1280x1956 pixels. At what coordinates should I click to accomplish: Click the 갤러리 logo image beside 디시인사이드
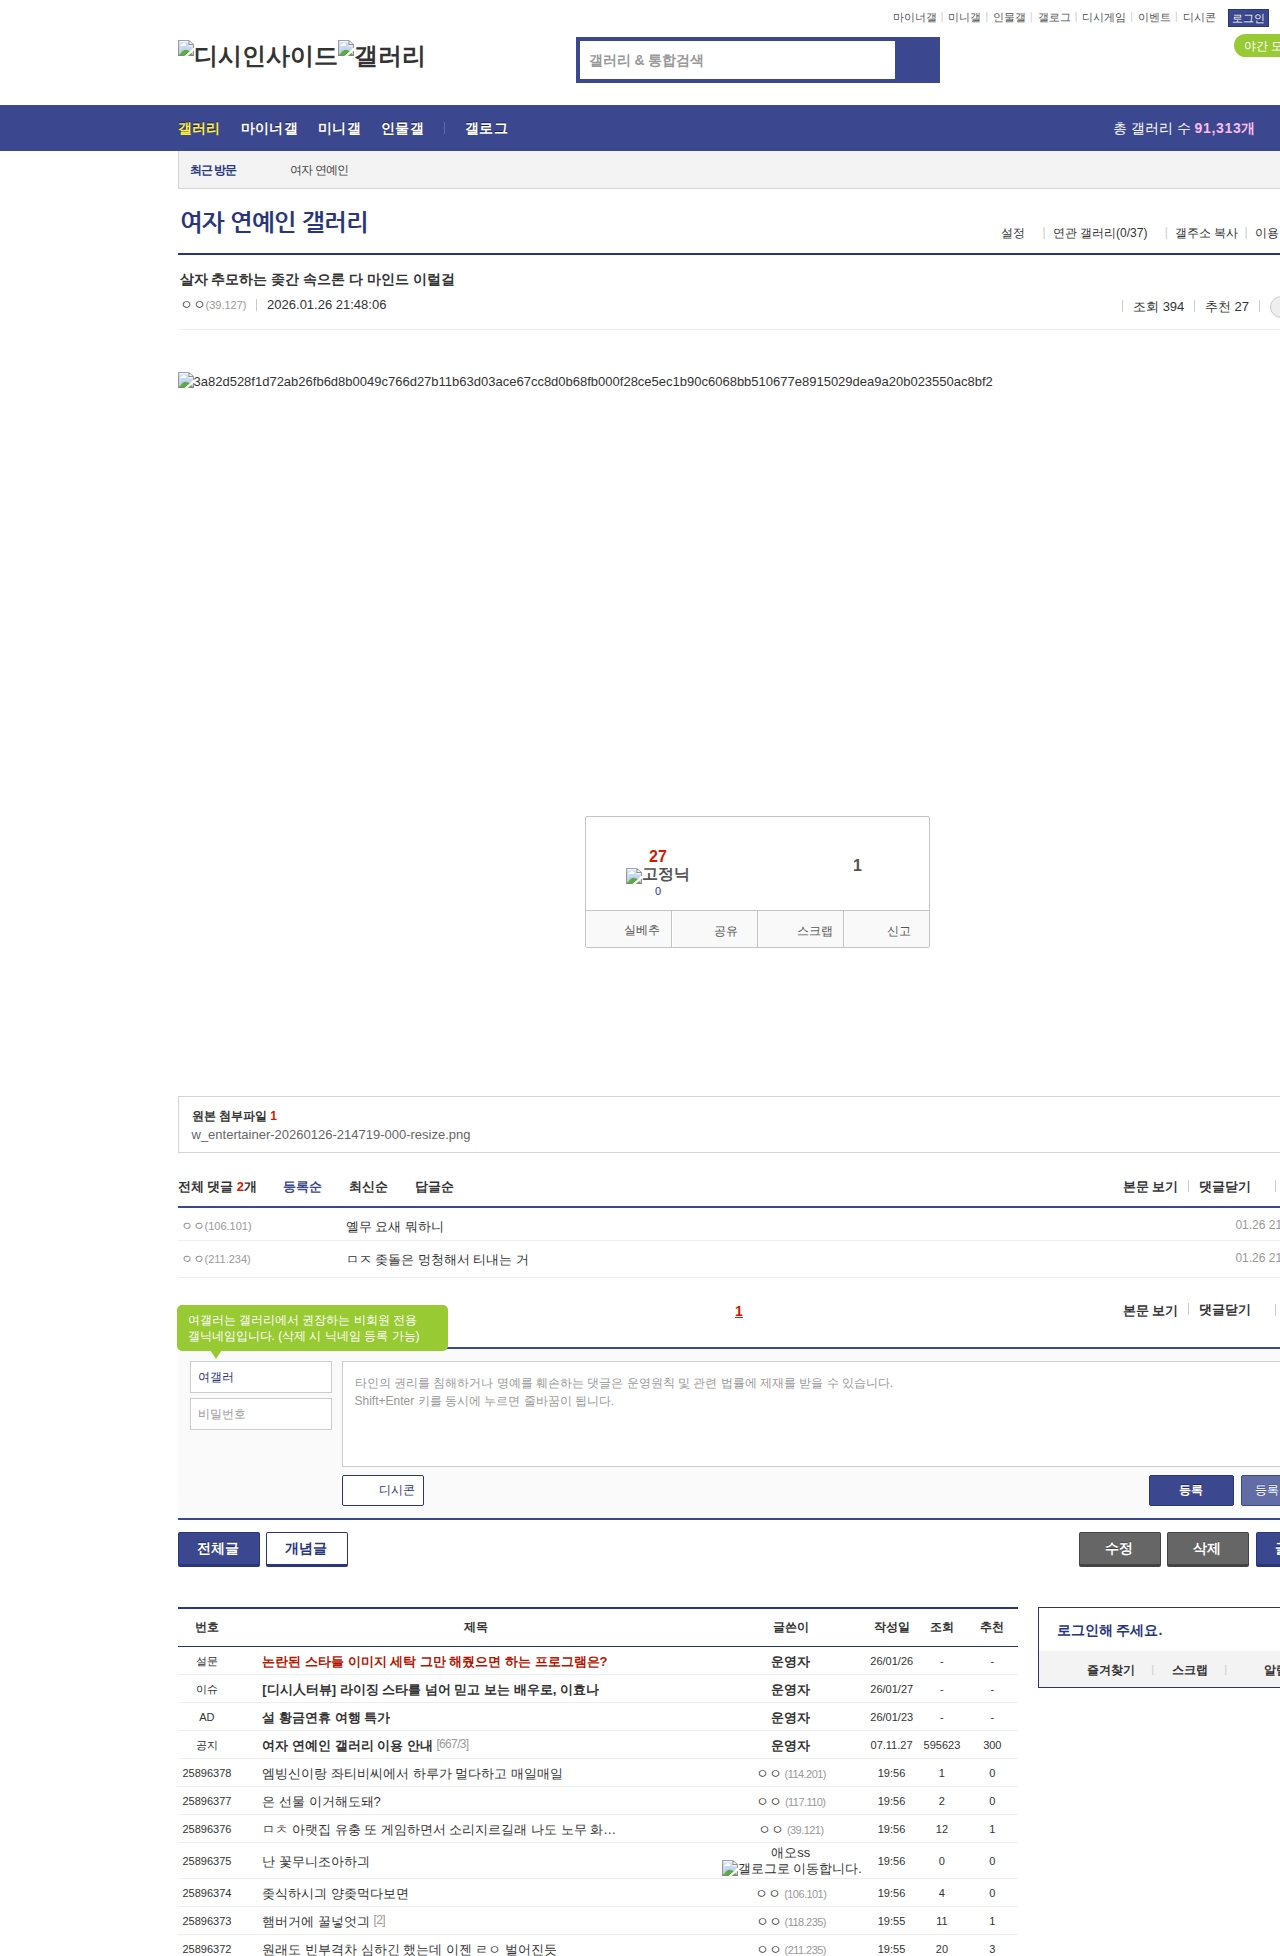[x=381, y=56]
